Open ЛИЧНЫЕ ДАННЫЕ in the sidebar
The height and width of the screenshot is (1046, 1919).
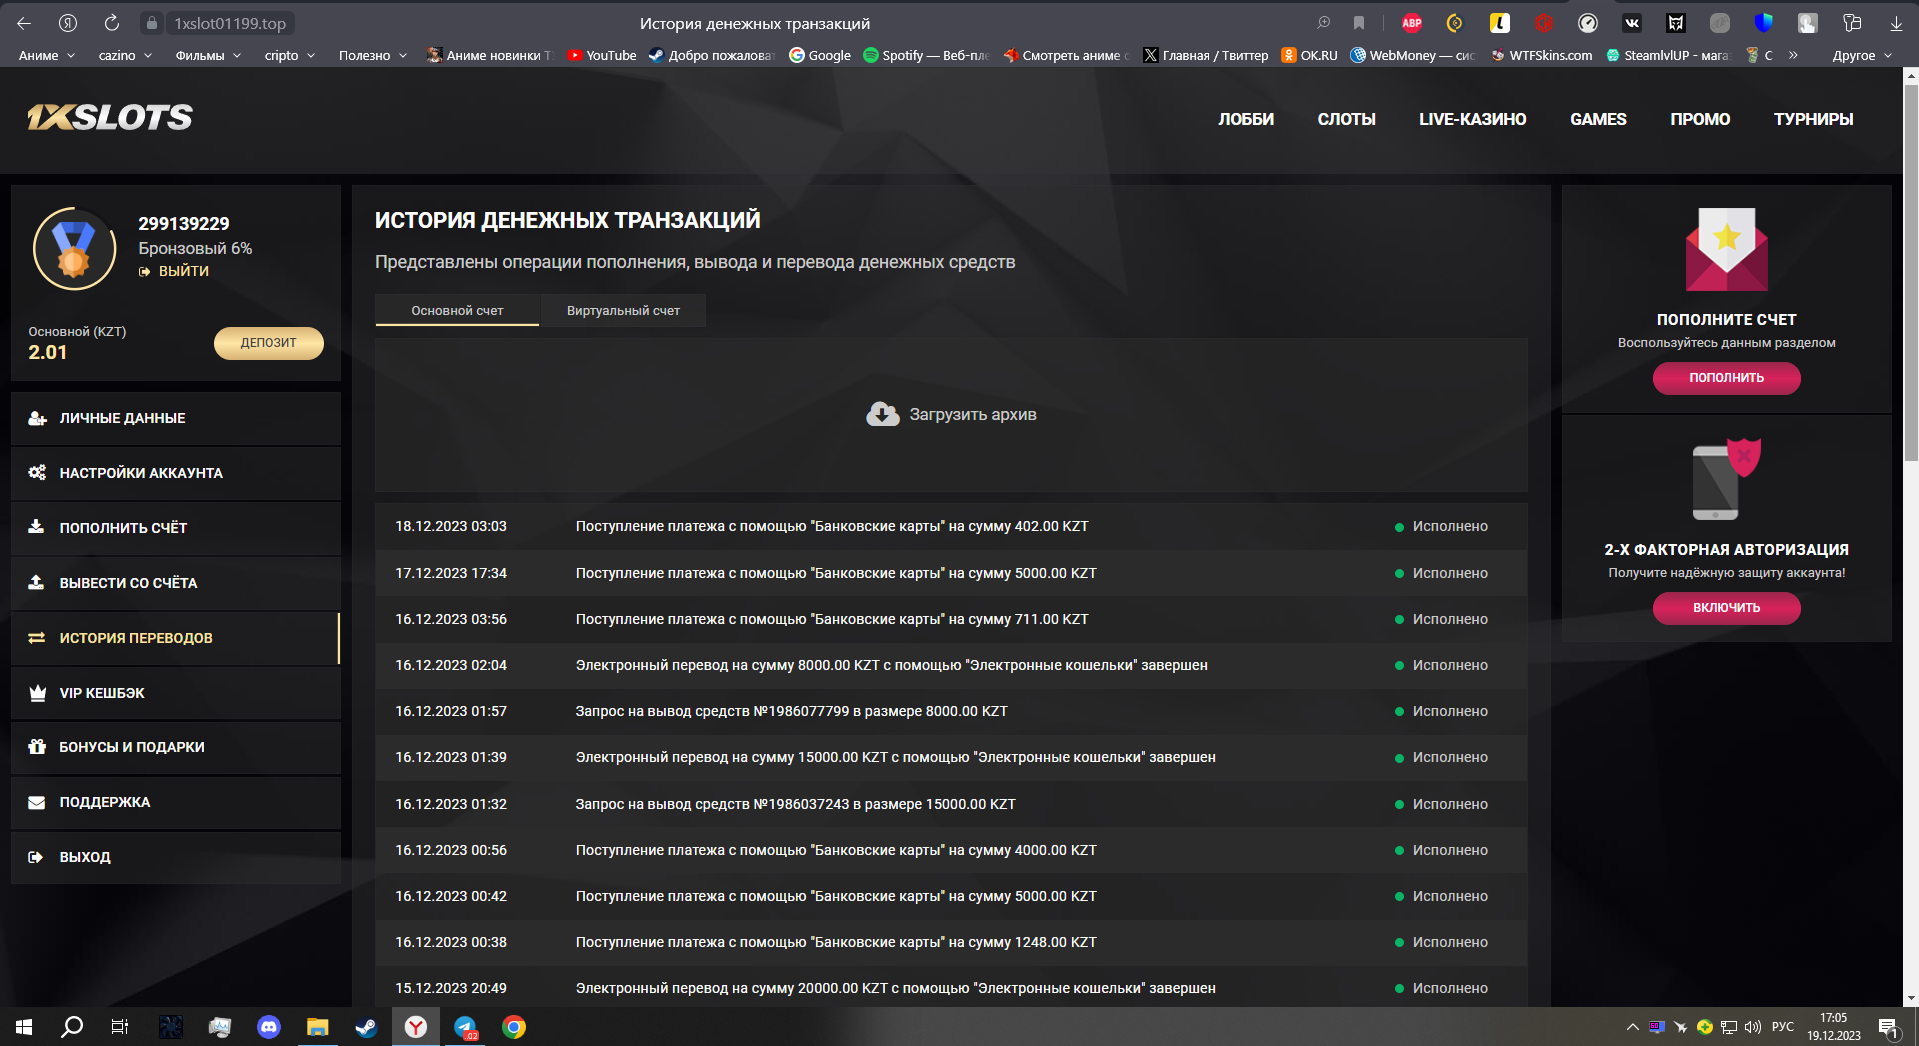point(176,418)
